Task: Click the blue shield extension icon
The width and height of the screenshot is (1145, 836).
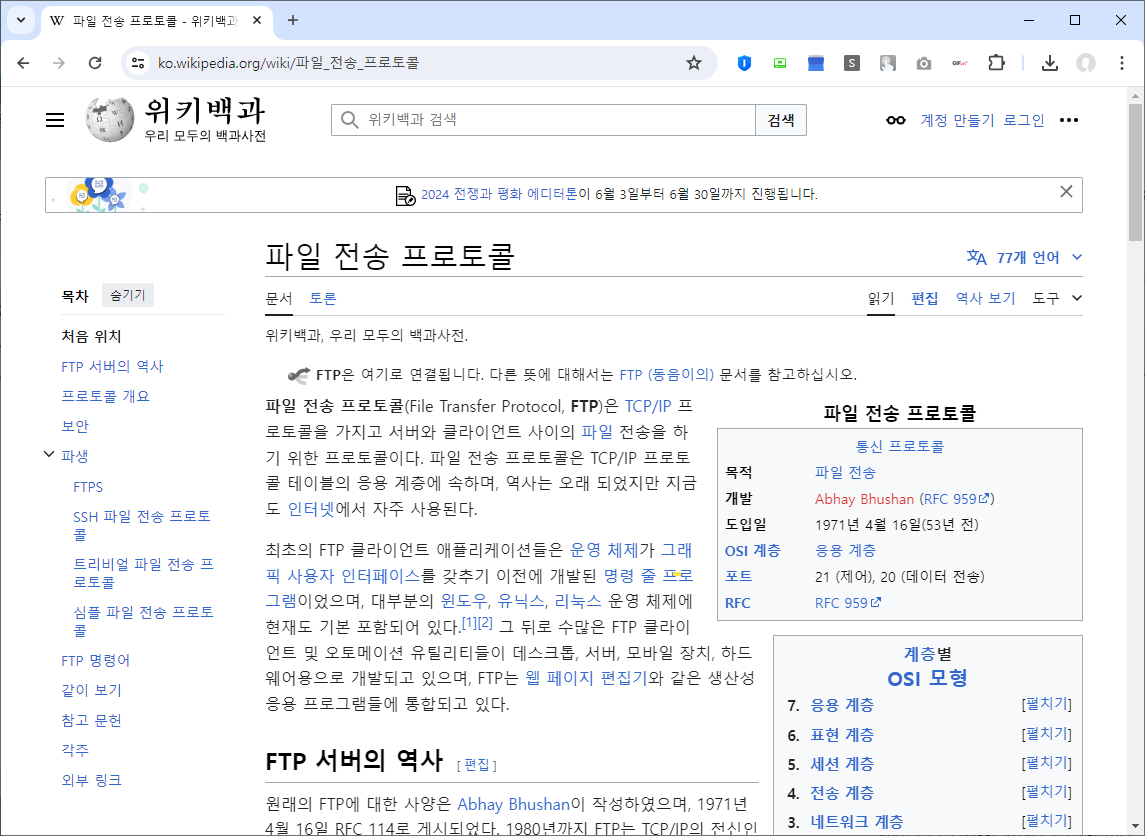Action: [743, 62]
